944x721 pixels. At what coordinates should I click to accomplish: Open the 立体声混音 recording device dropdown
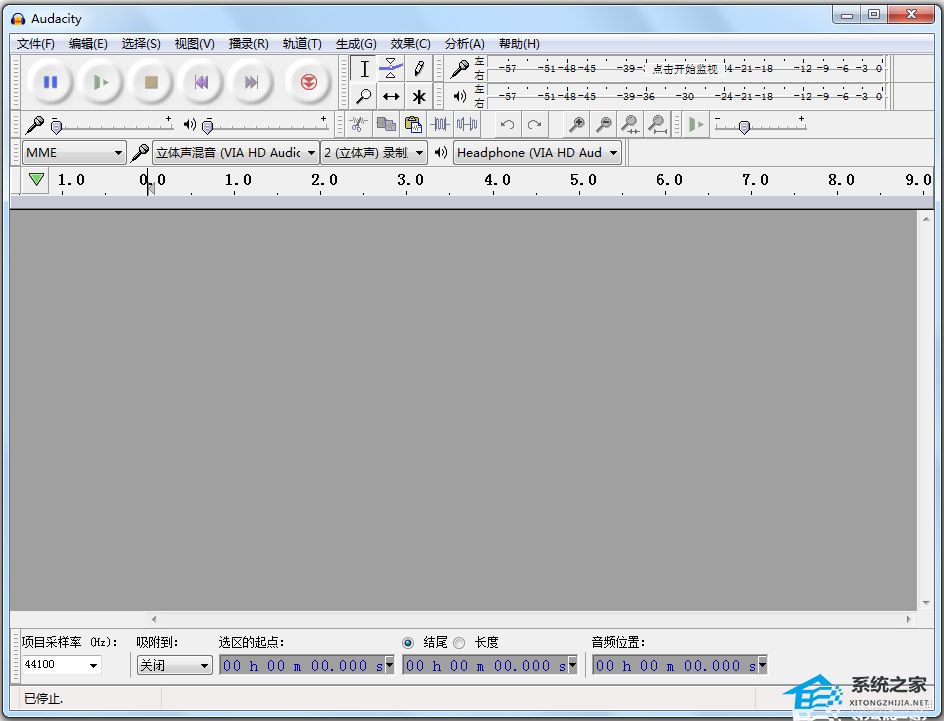236,153
